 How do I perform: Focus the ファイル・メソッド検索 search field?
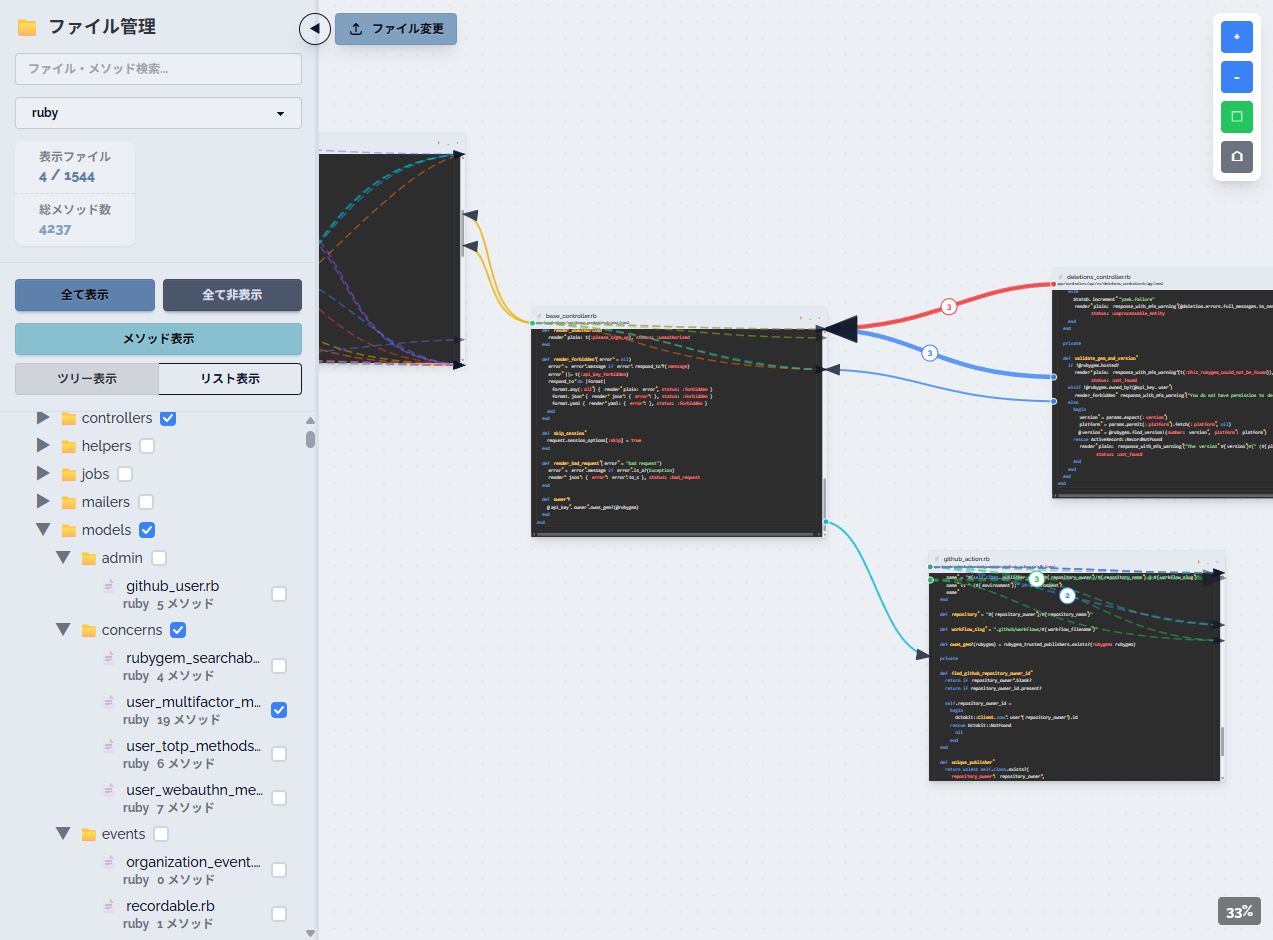pos(158,69)
